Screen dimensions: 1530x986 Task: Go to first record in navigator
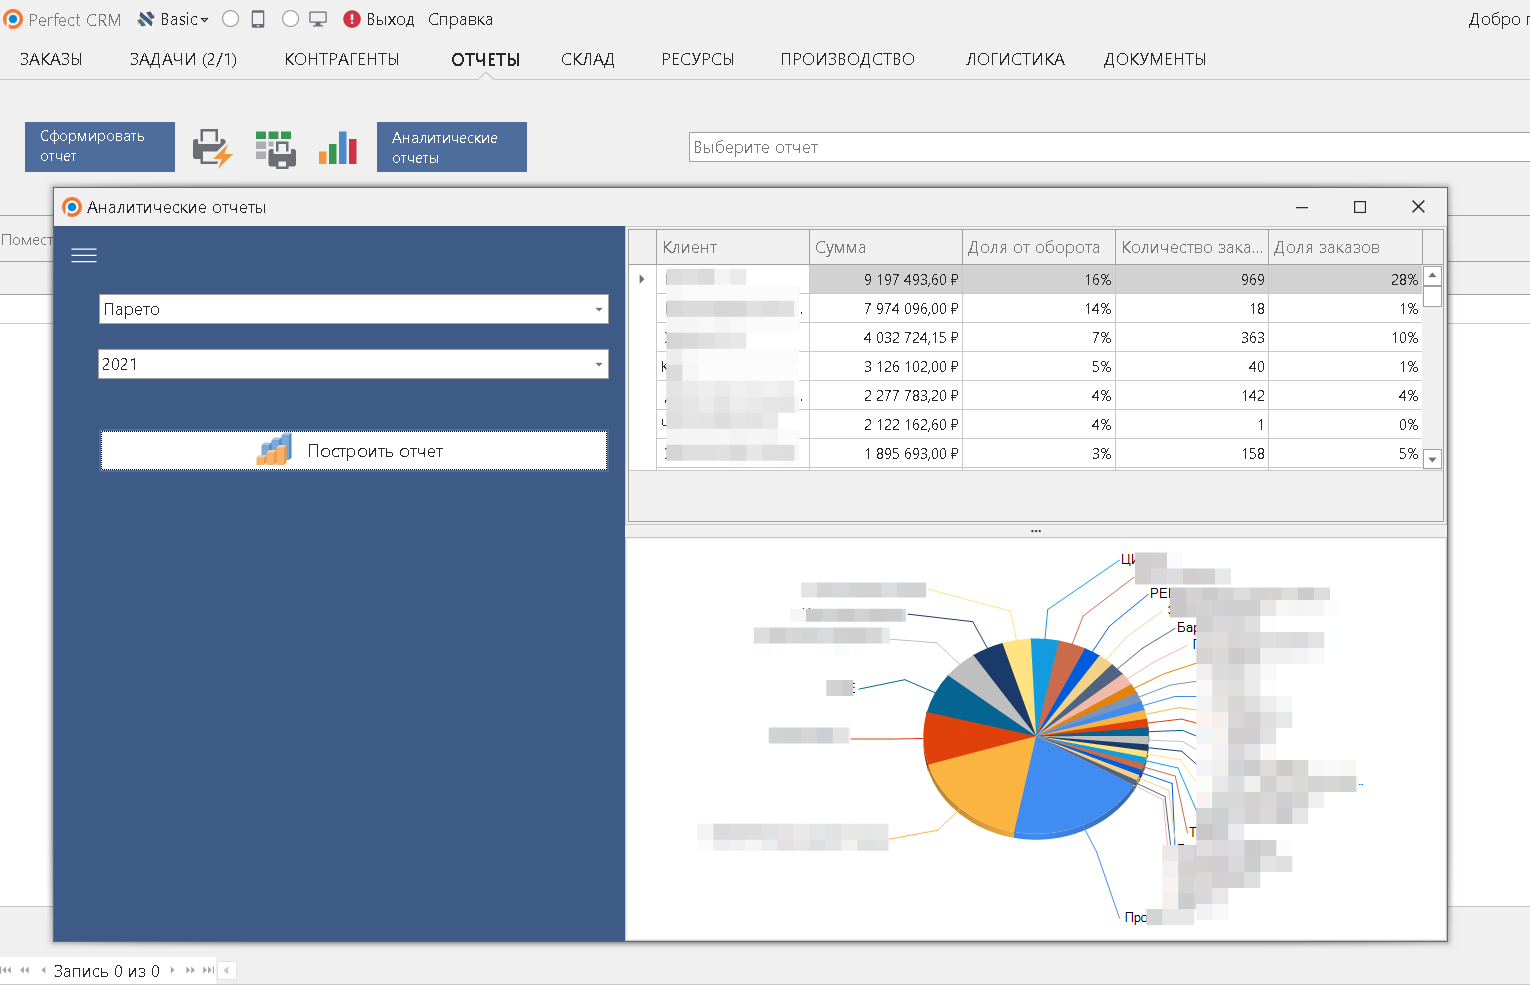pos(7,970)
